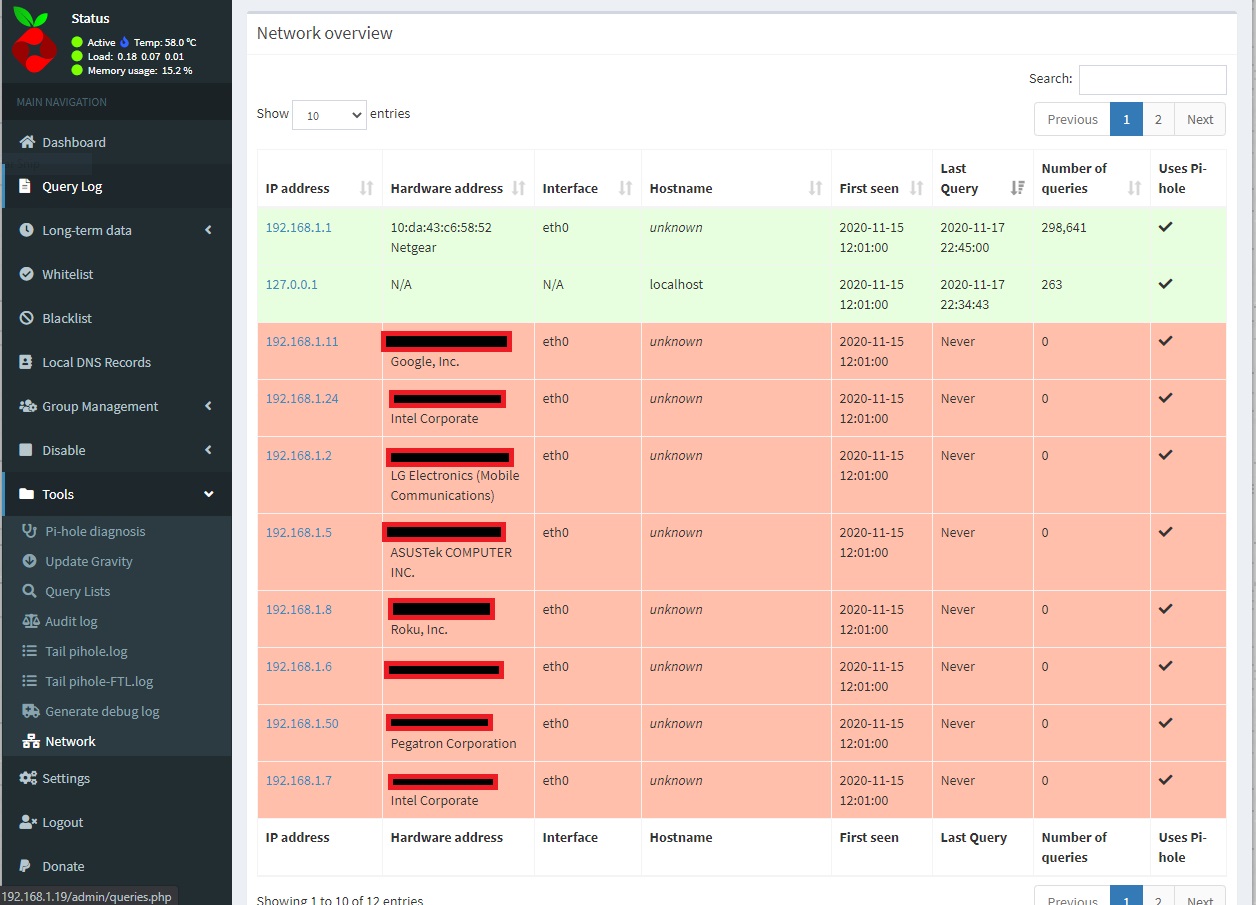Click the Blacklist ban icon
The width and height of the screenshot is (1256, 905).
(26, 318)
